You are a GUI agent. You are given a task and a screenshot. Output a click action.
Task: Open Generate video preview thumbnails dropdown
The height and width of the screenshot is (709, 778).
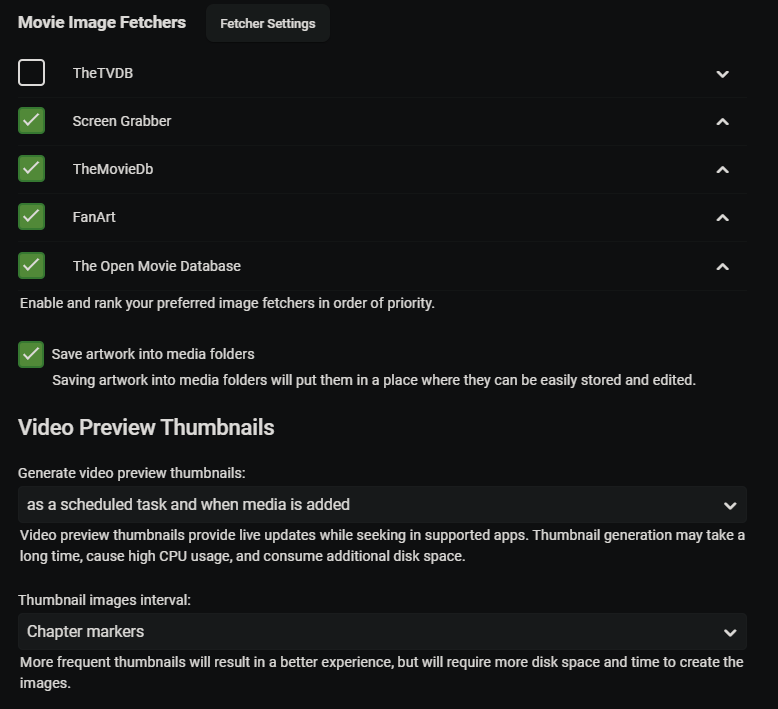point(382,505)
